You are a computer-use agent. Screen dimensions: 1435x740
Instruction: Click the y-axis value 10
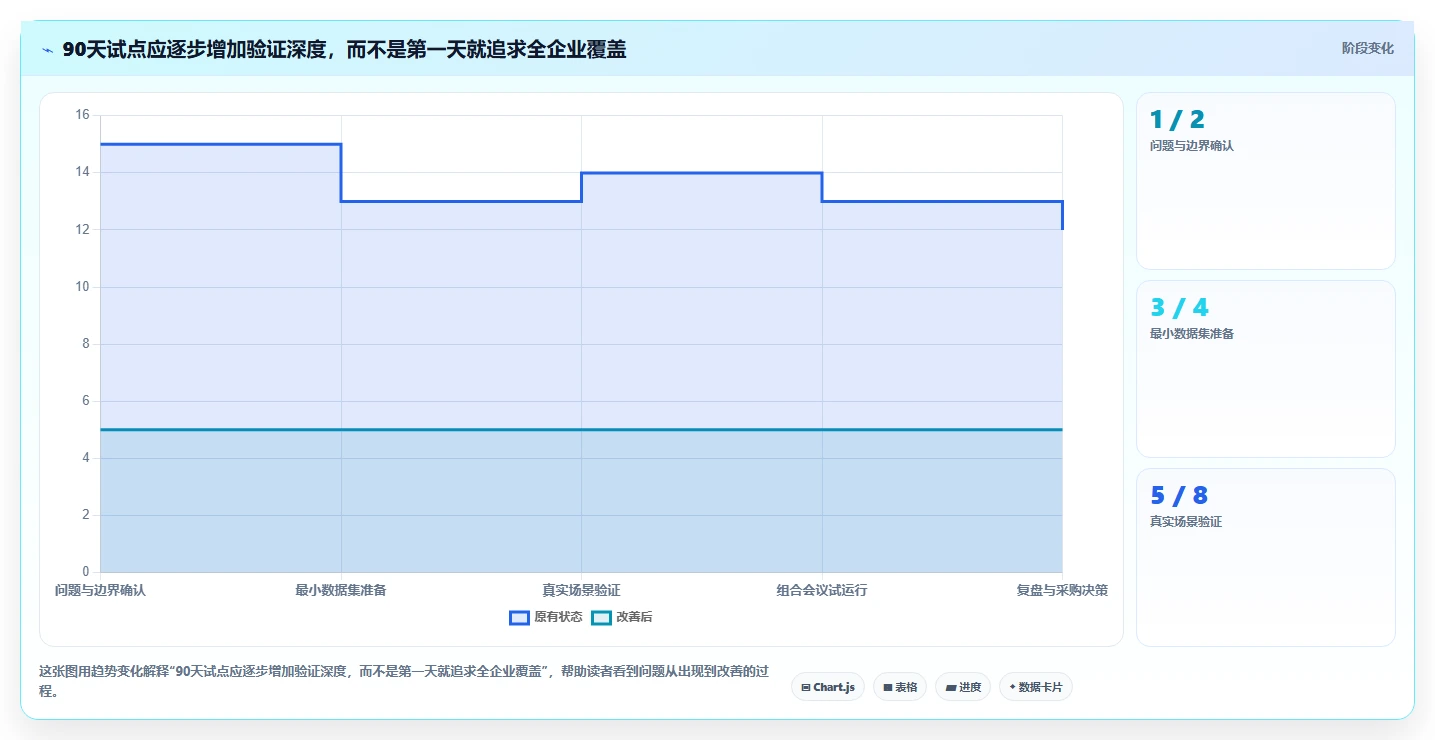(82, 287)
